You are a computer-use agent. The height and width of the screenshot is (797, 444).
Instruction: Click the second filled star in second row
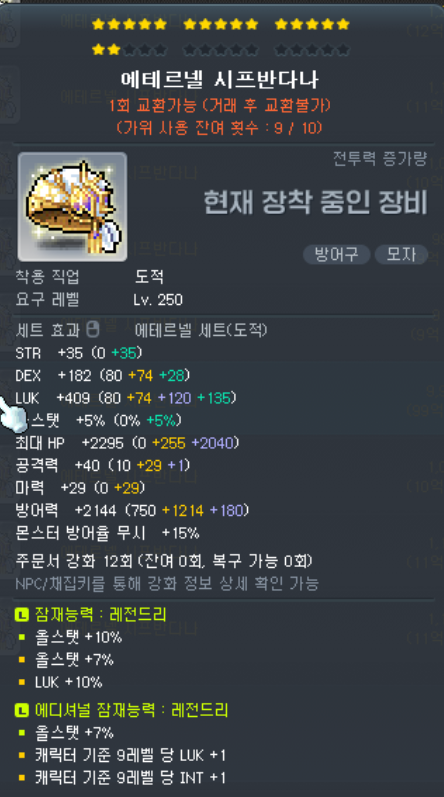114,50
